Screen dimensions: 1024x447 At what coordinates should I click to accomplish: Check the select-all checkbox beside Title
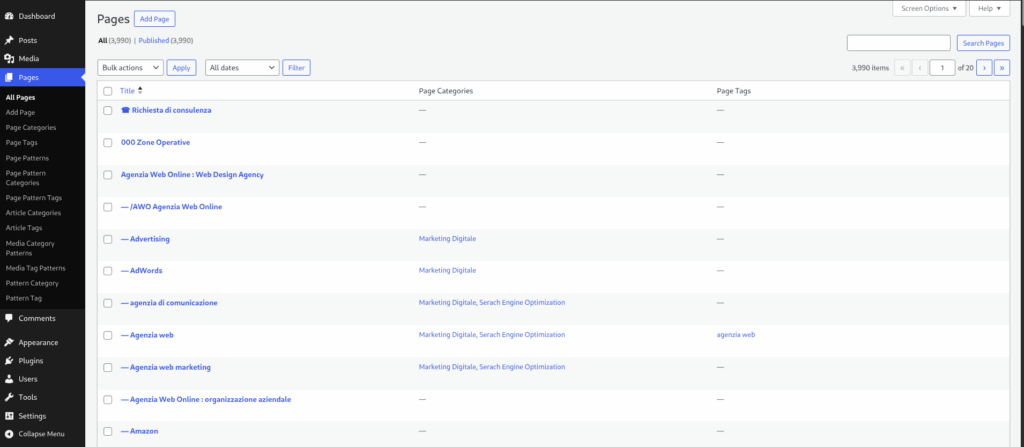[108, 91]
